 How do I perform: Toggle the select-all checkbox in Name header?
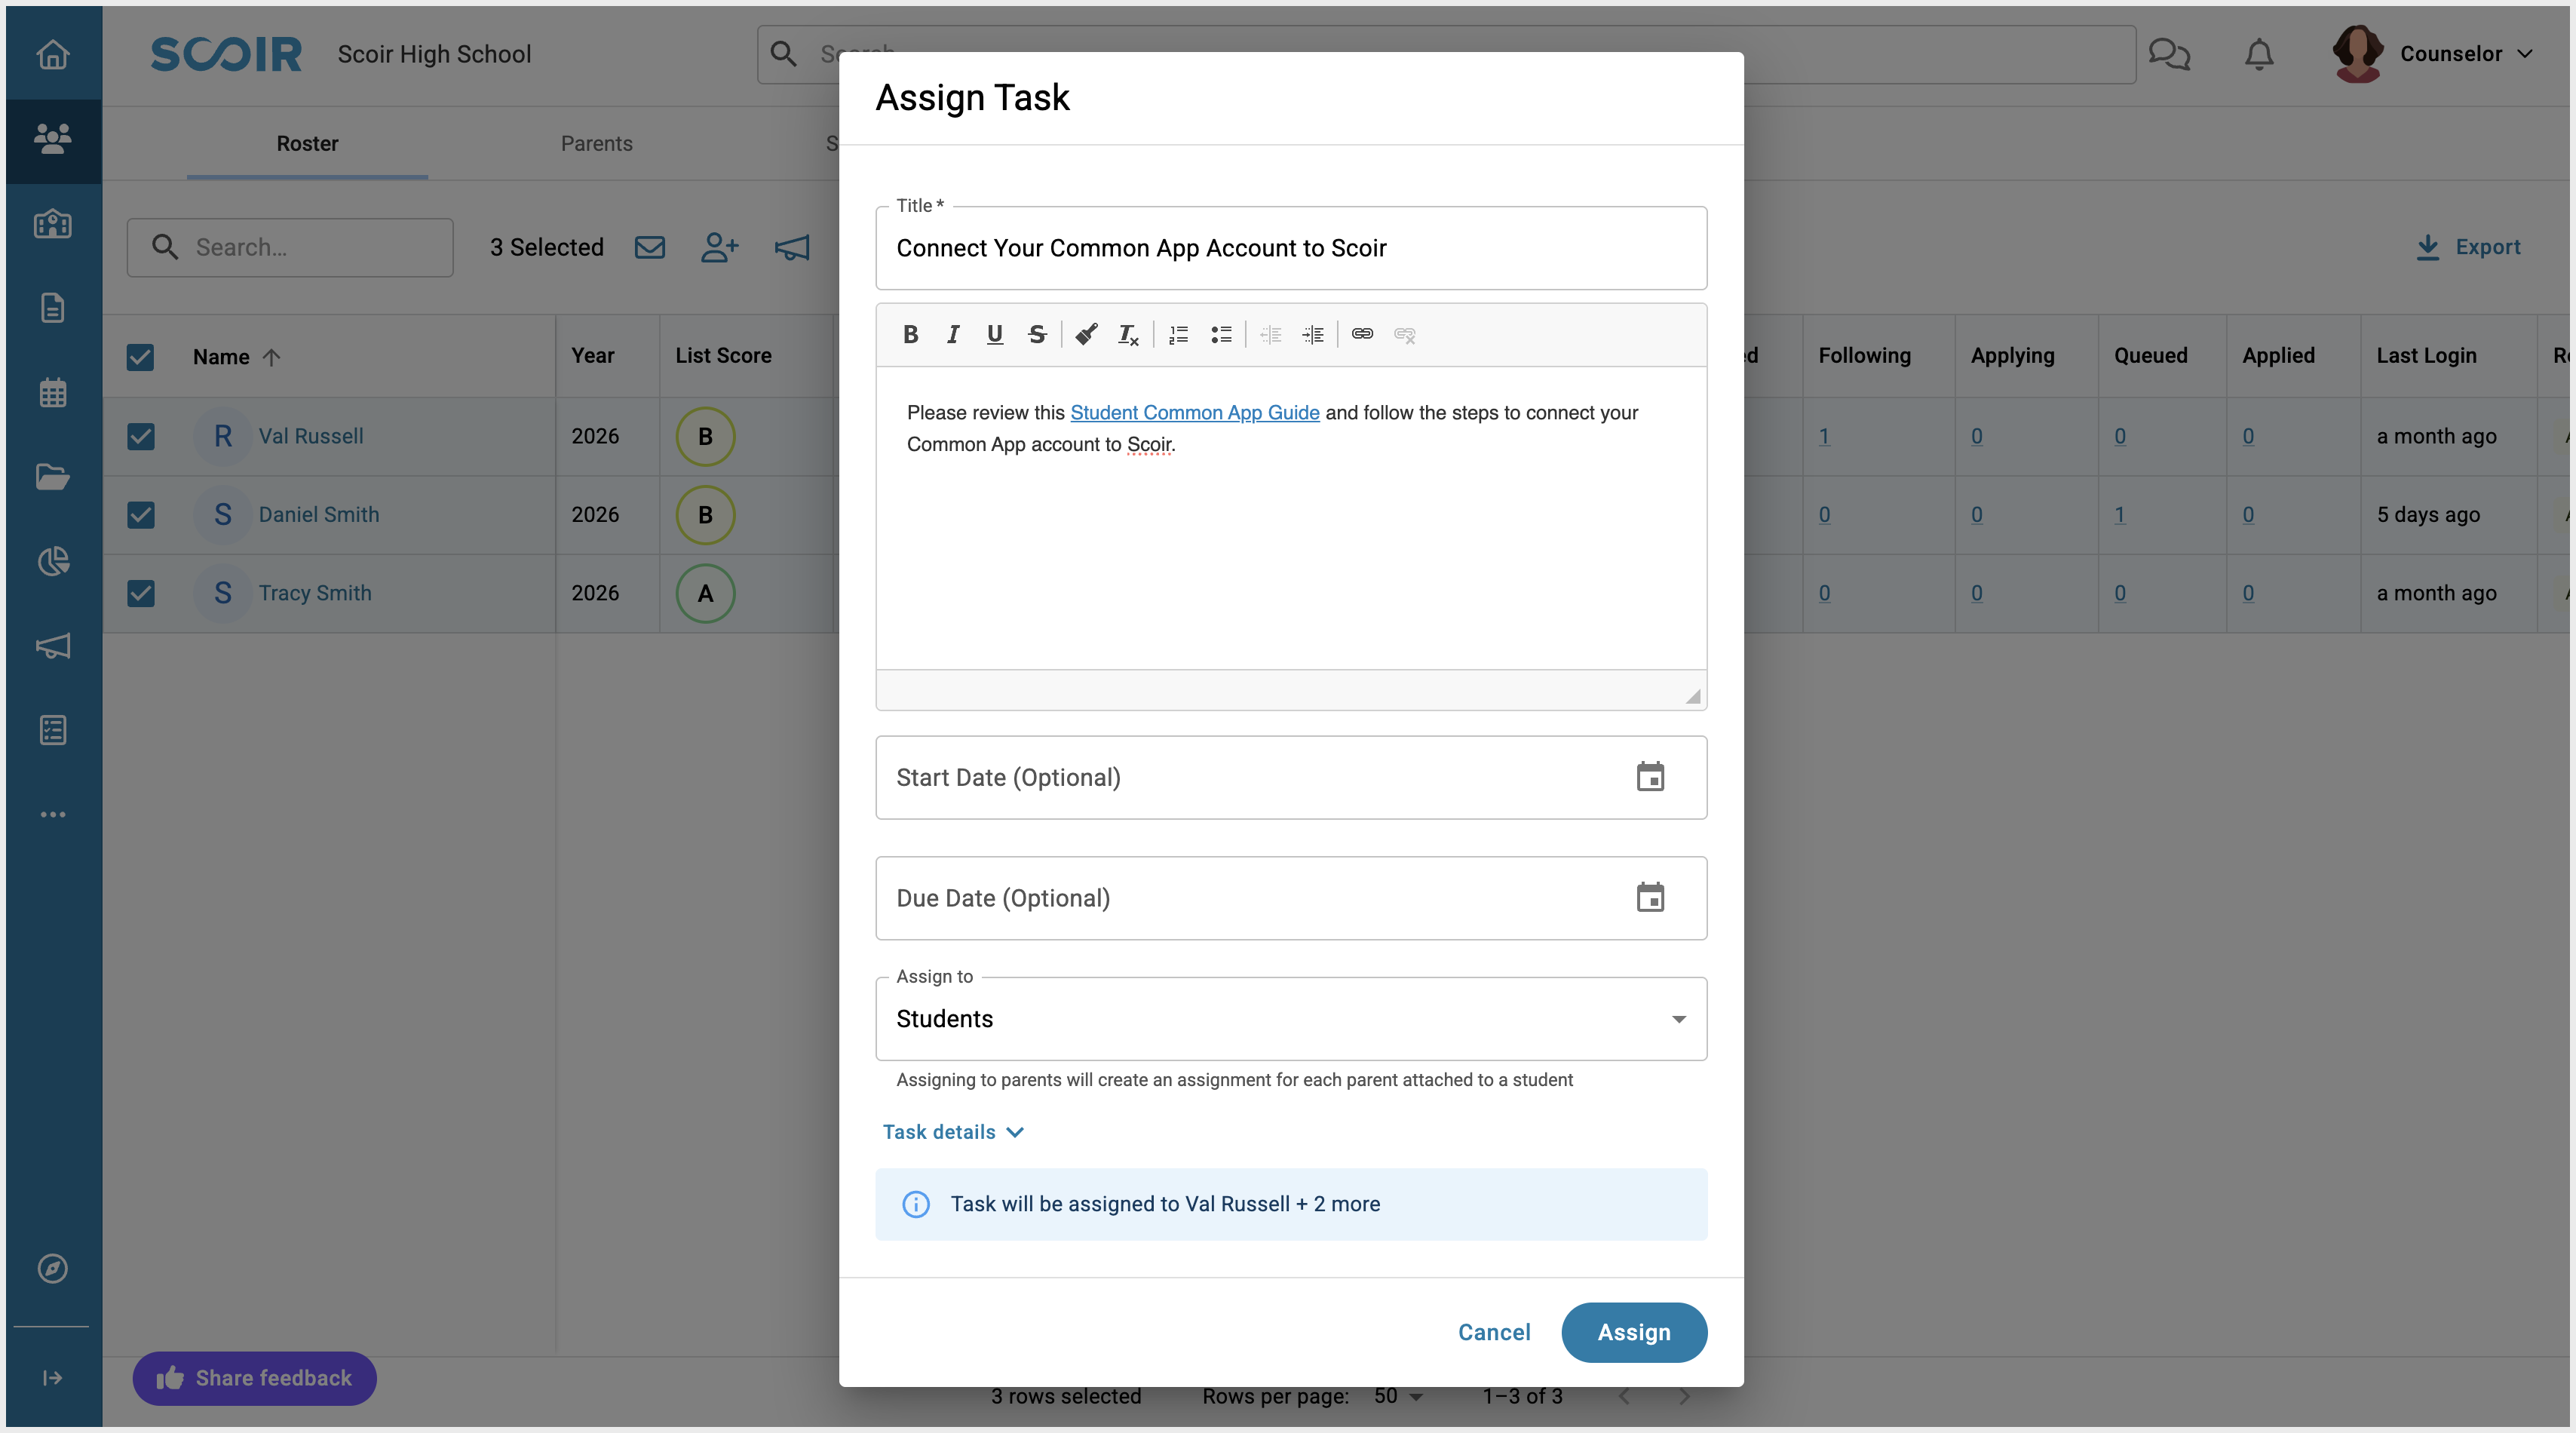click(x=140, y=357)
